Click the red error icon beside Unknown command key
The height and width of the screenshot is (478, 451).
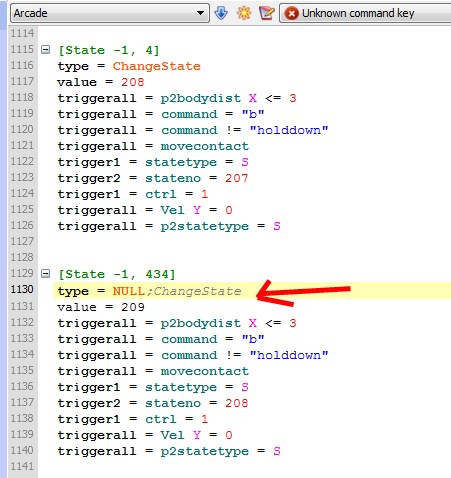coord(292,13)
